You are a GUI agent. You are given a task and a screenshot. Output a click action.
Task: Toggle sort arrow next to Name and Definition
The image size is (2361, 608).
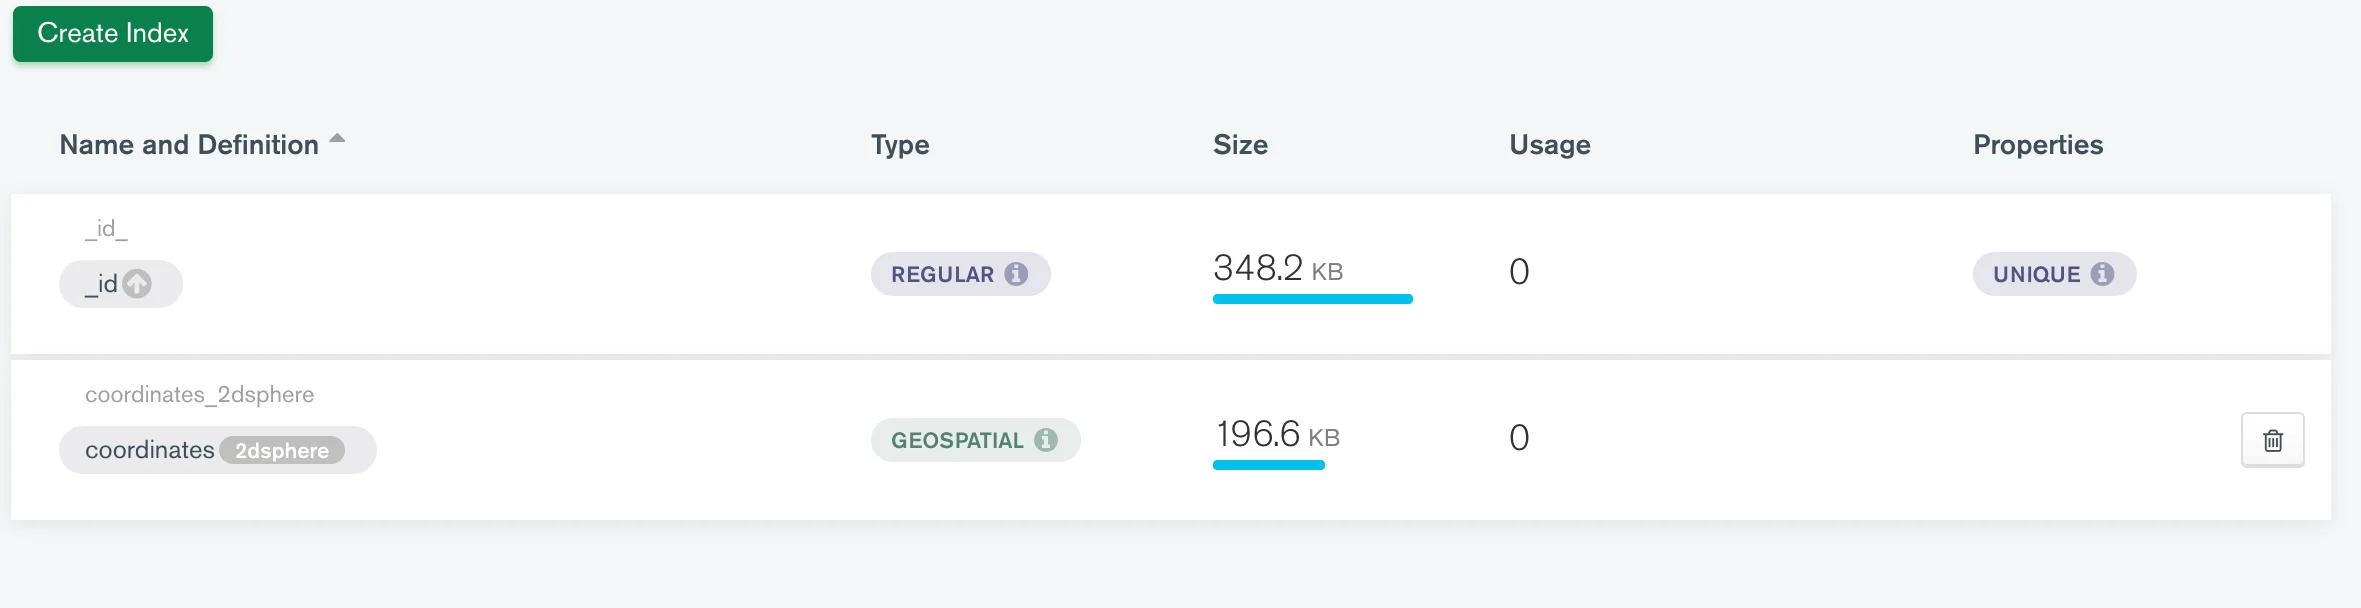pos(337,139)
